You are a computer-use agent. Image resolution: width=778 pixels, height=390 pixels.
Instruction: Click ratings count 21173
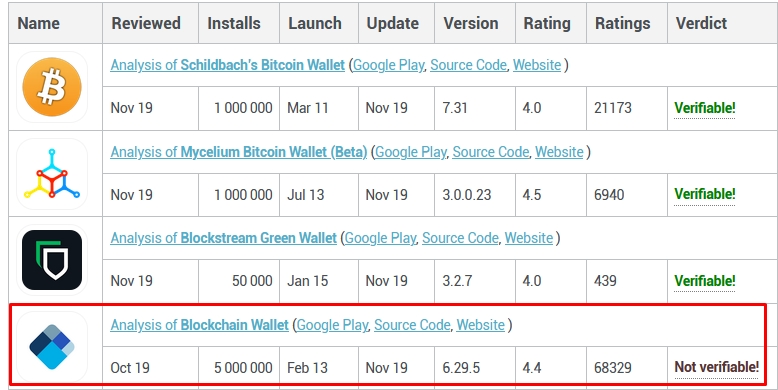coord(613,108)
